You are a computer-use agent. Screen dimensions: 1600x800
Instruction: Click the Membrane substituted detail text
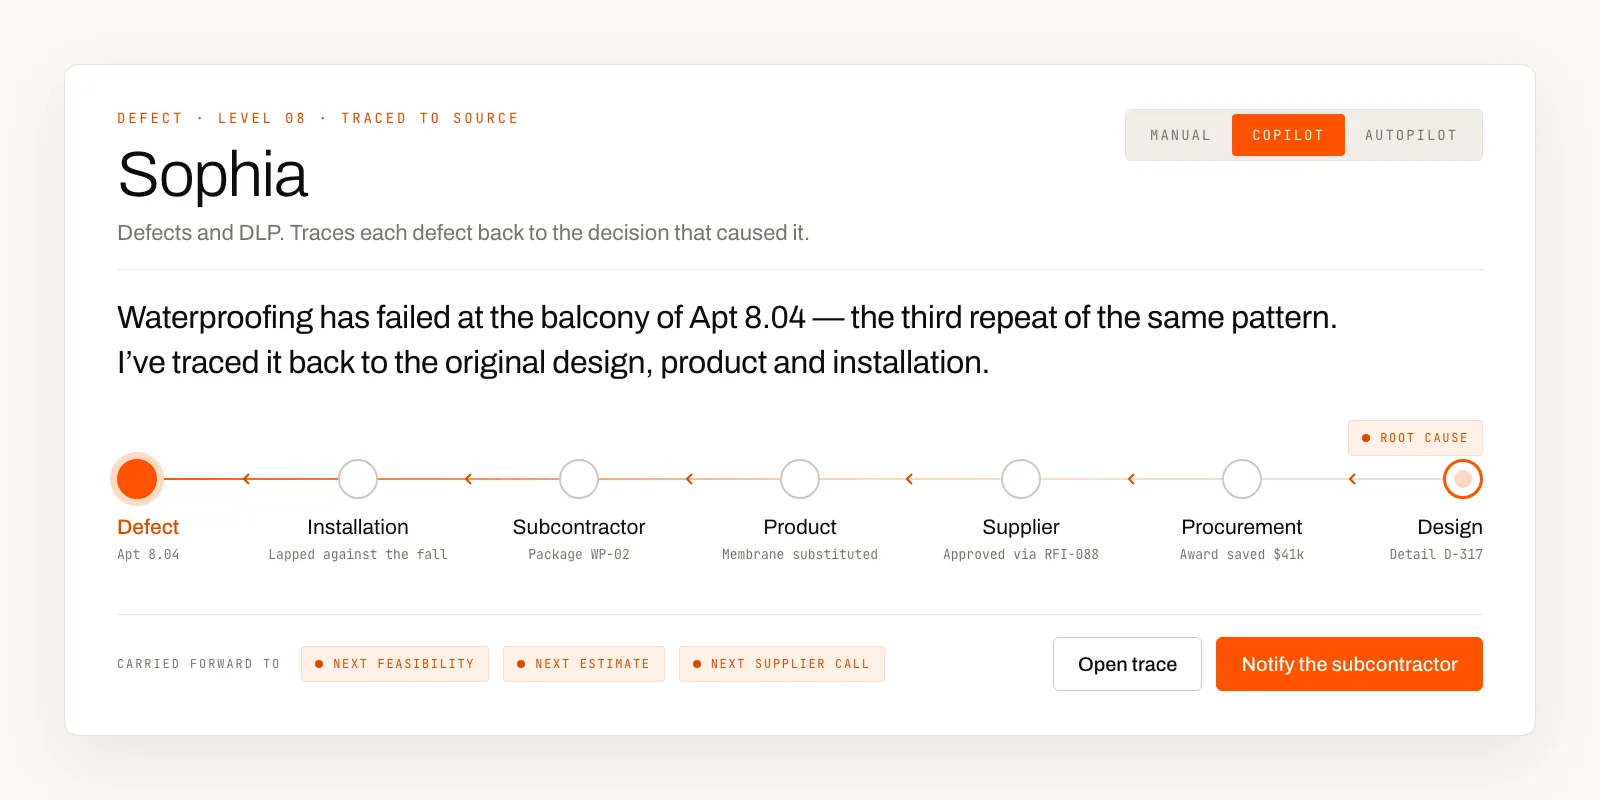(800, 554)
